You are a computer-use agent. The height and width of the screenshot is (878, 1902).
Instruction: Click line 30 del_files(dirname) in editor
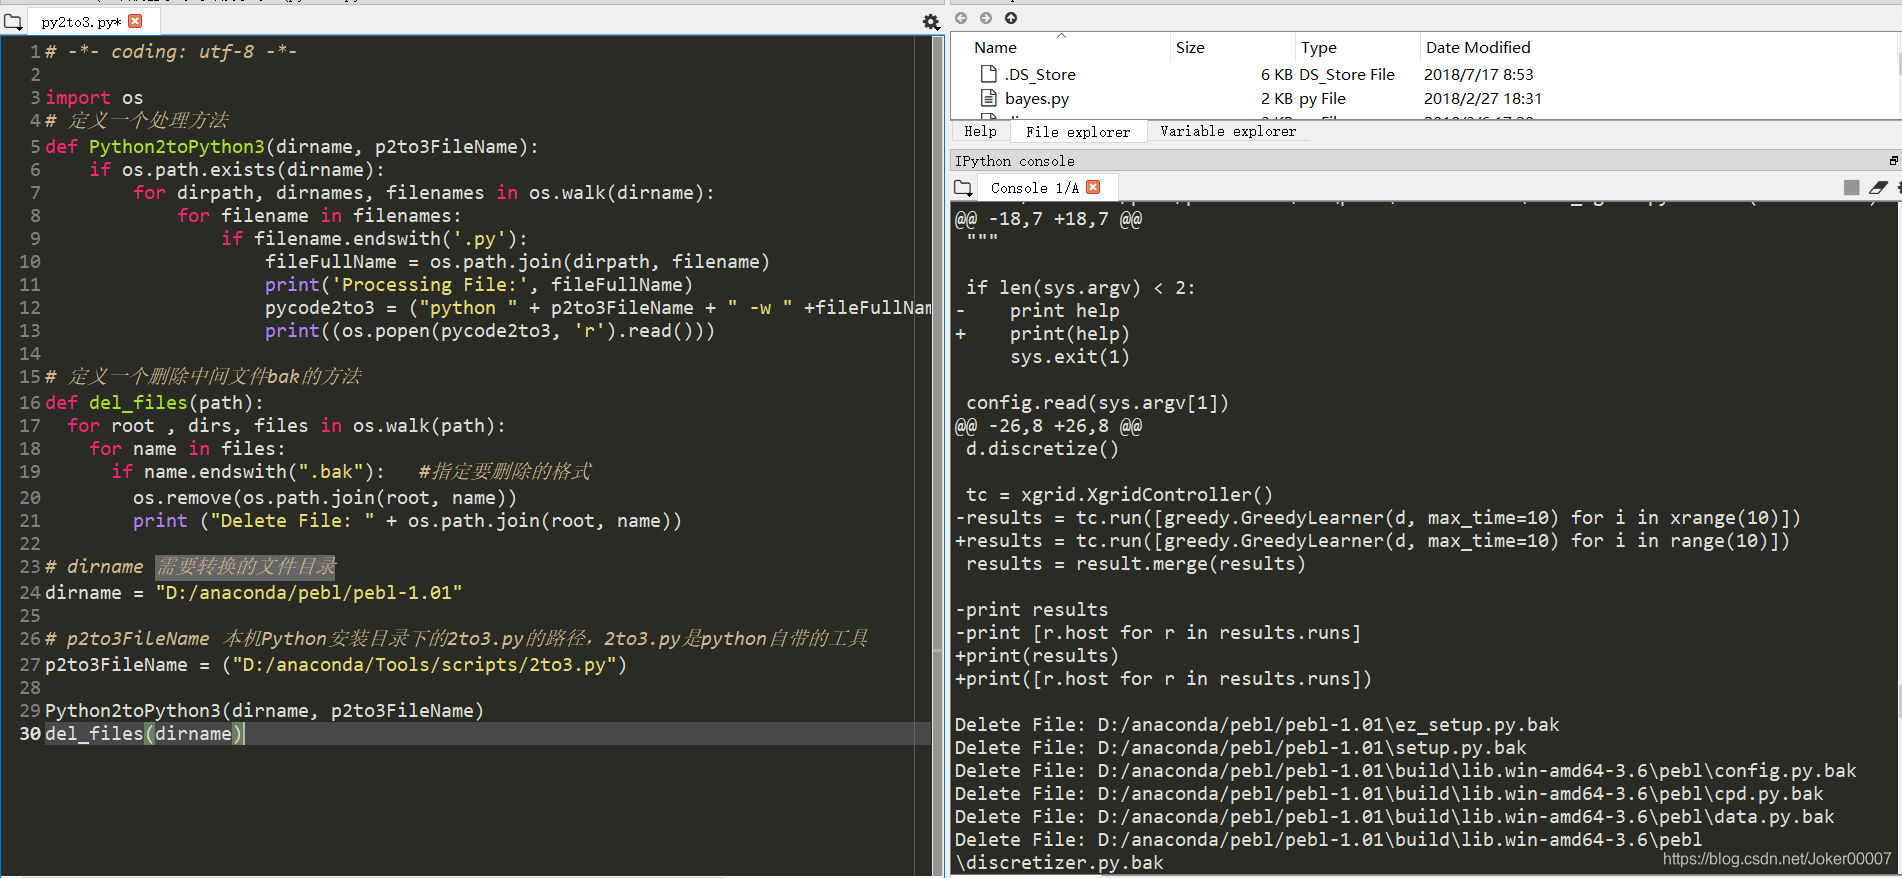click(145, 733)
